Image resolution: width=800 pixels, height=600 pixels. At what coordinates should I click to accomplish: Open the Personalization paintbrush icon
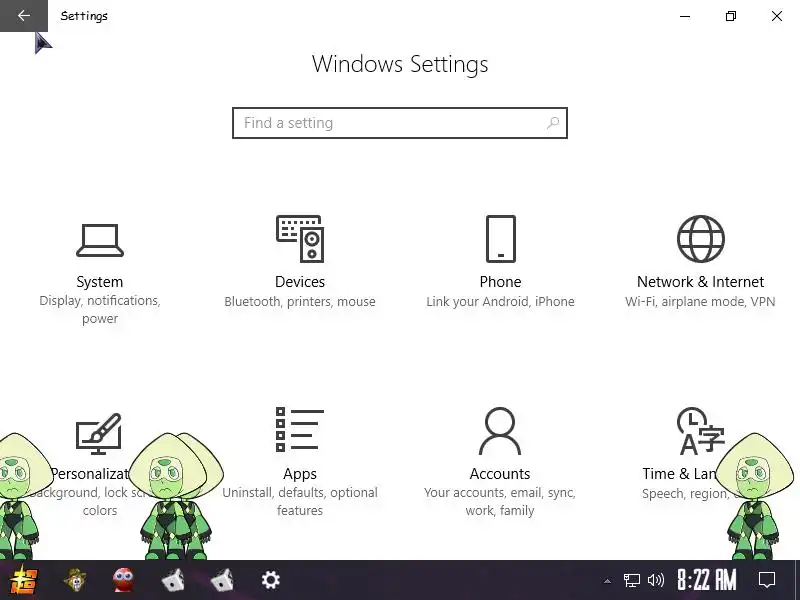[98, 434]
